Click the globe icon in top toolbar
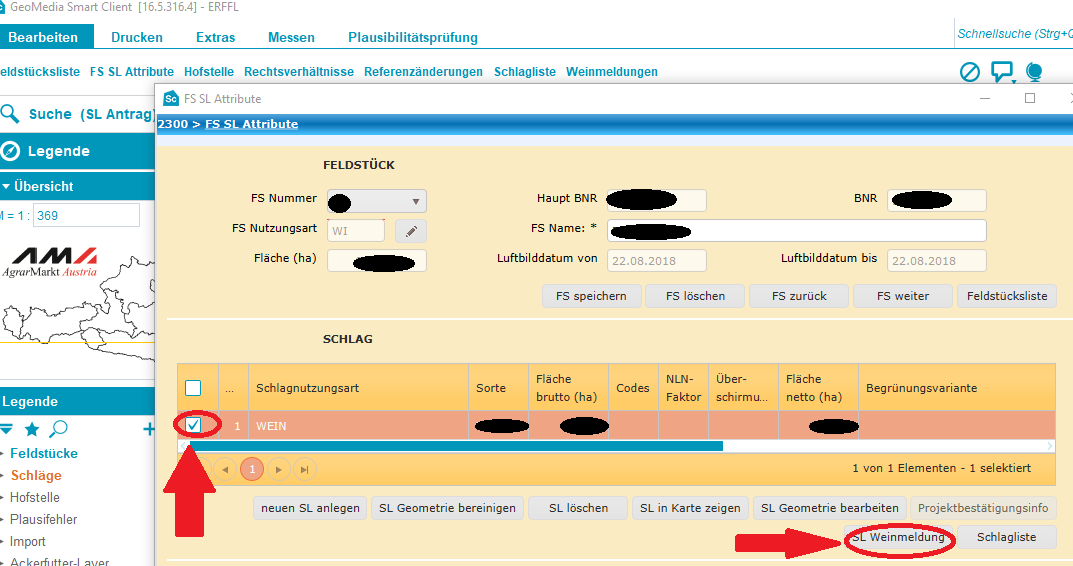Screen dimensions: 1073x566 coord(1034,72)
